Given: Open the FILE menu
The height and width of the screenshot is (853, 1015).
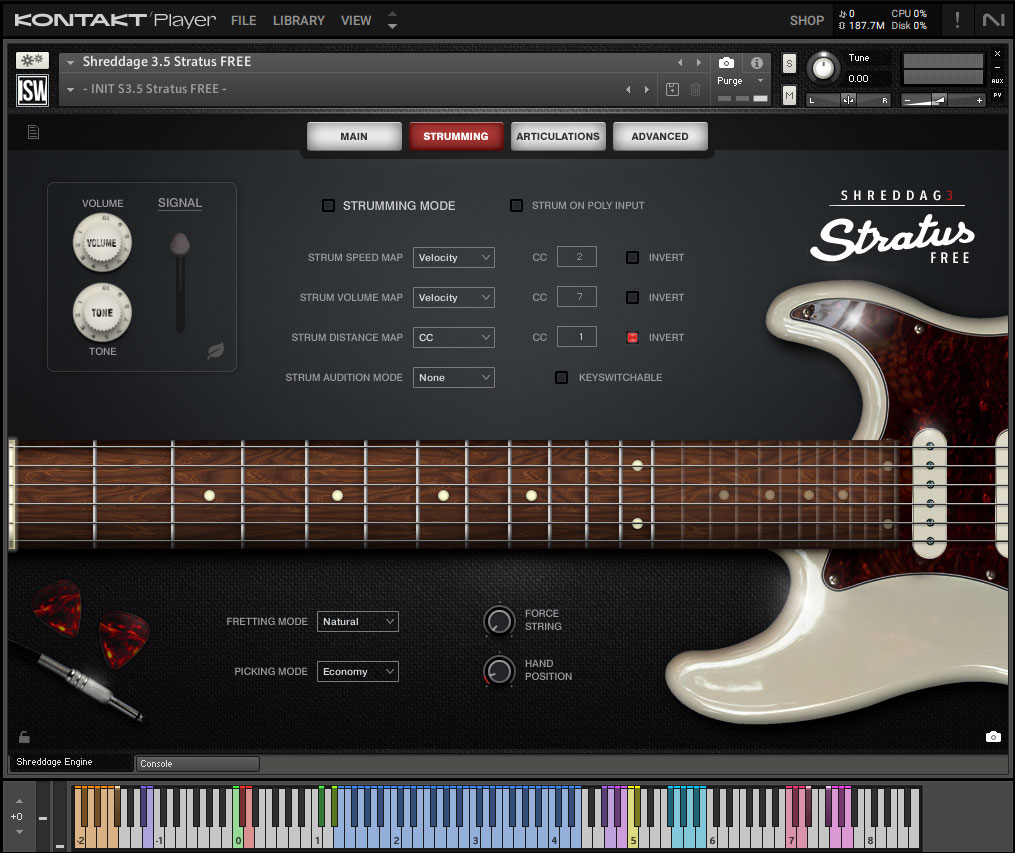Looking at the screenshot, I should click(x=243, y=21).
